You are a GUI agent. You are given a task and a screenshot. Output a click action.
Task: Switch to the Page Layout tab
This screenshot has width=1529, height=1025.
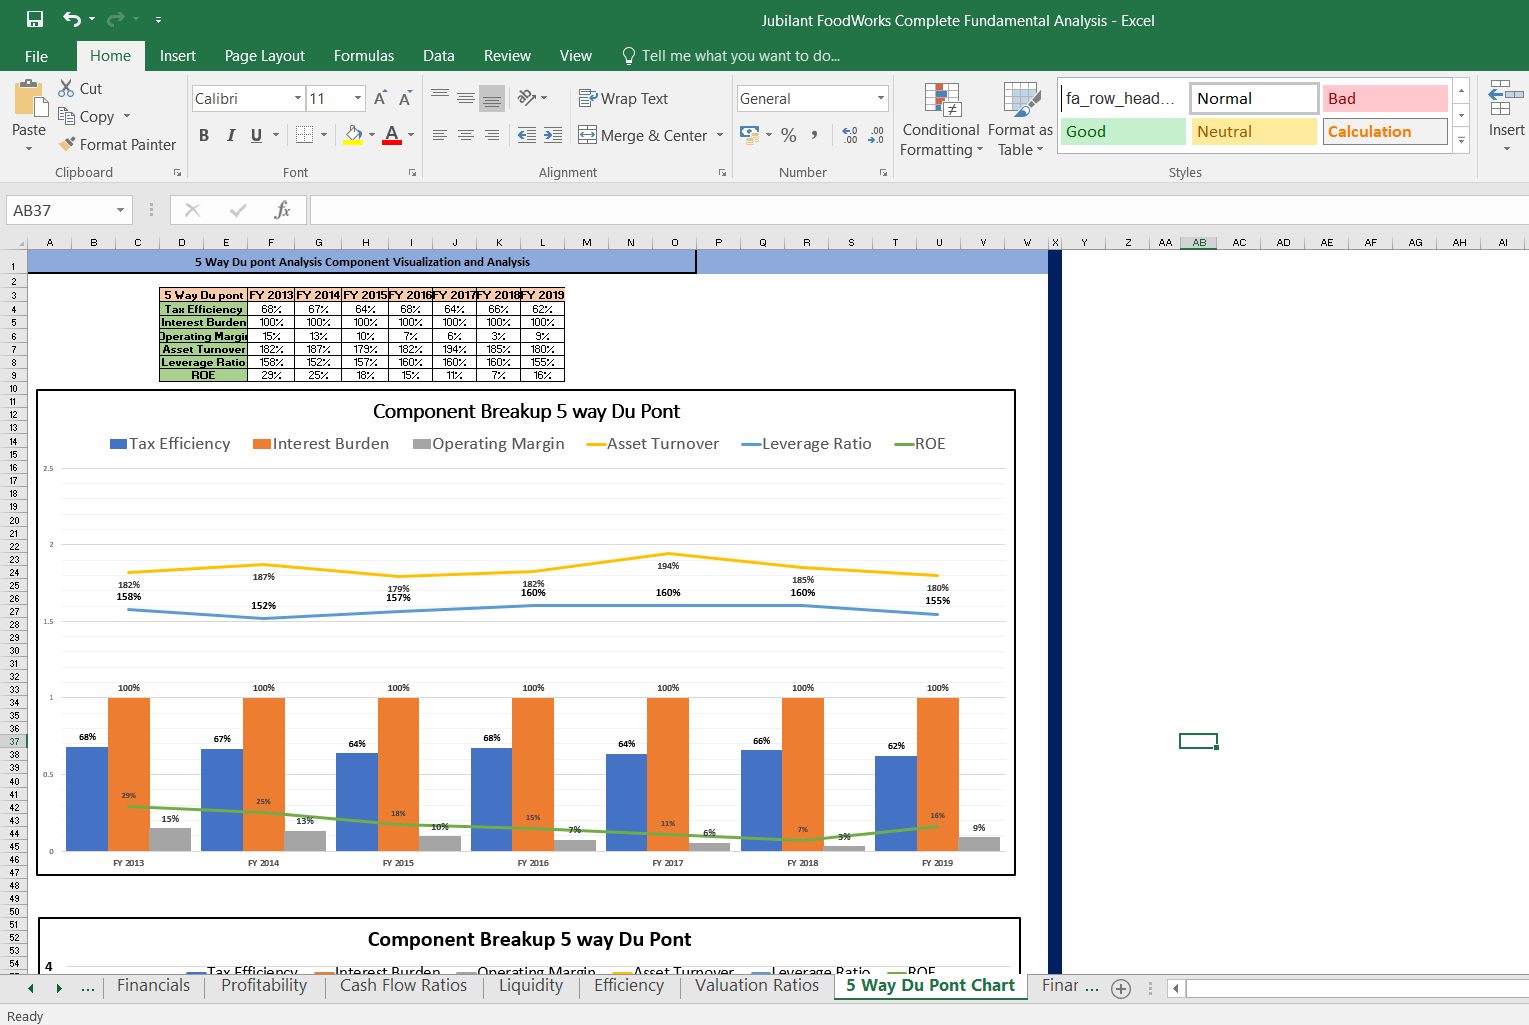(264, 56)
